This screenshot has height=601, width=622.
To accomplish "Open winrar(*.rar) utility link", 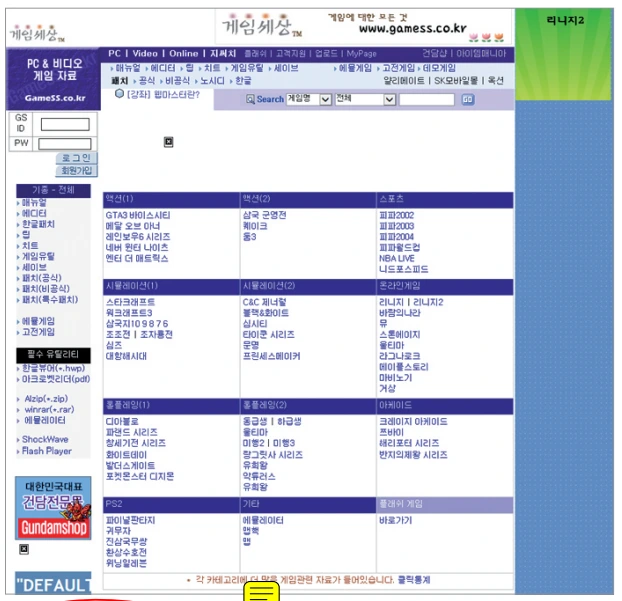I will 49,409.
